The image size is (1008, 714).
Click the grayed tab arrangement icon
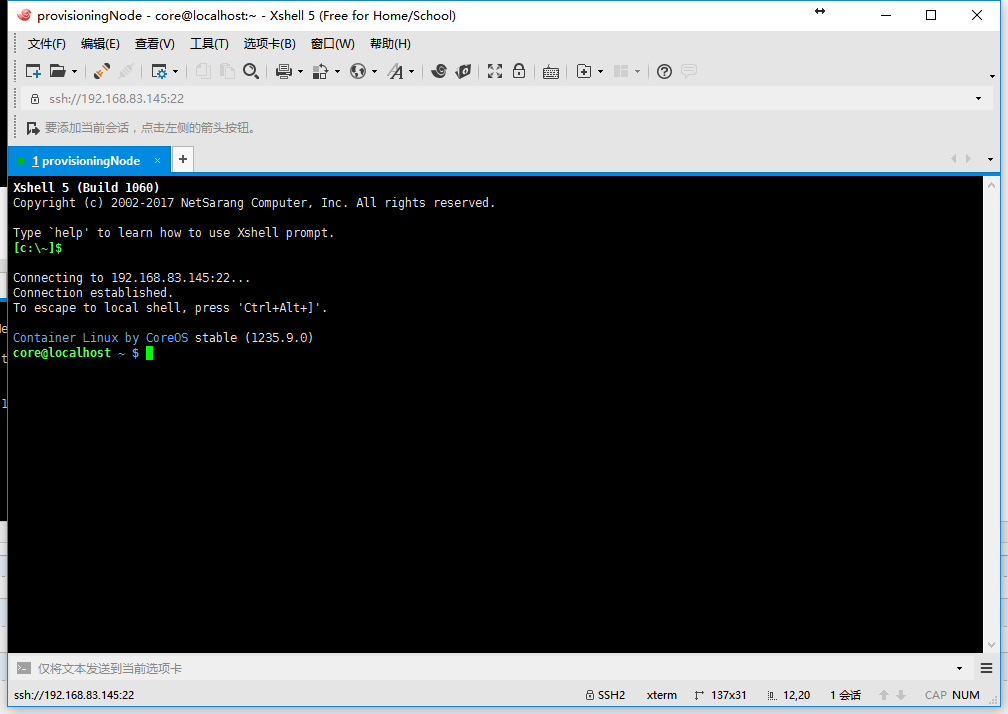(x=621, y=71)
